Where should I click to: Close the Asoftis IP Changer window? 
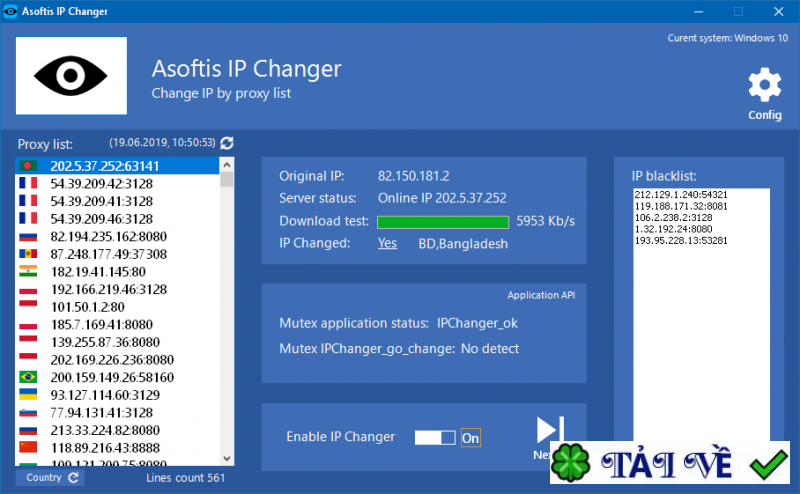pyautogui.click(x=779, y=11)
